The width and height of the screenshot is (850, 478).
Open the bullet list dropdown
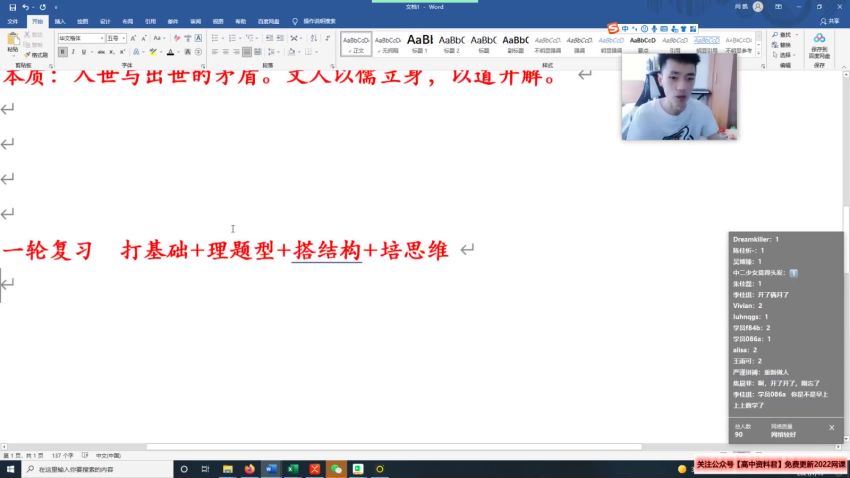(221, 38)
